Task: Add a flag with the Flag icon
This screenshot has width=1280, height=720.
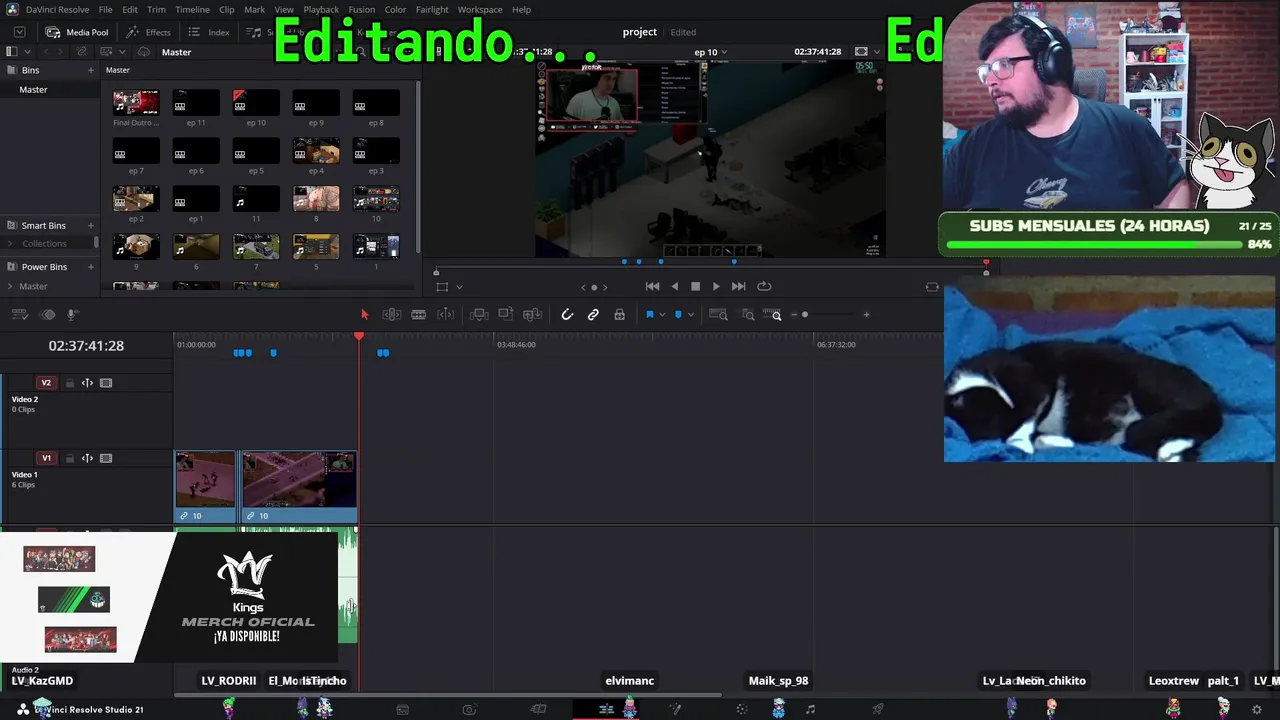Action: click(x=649, y=315)
